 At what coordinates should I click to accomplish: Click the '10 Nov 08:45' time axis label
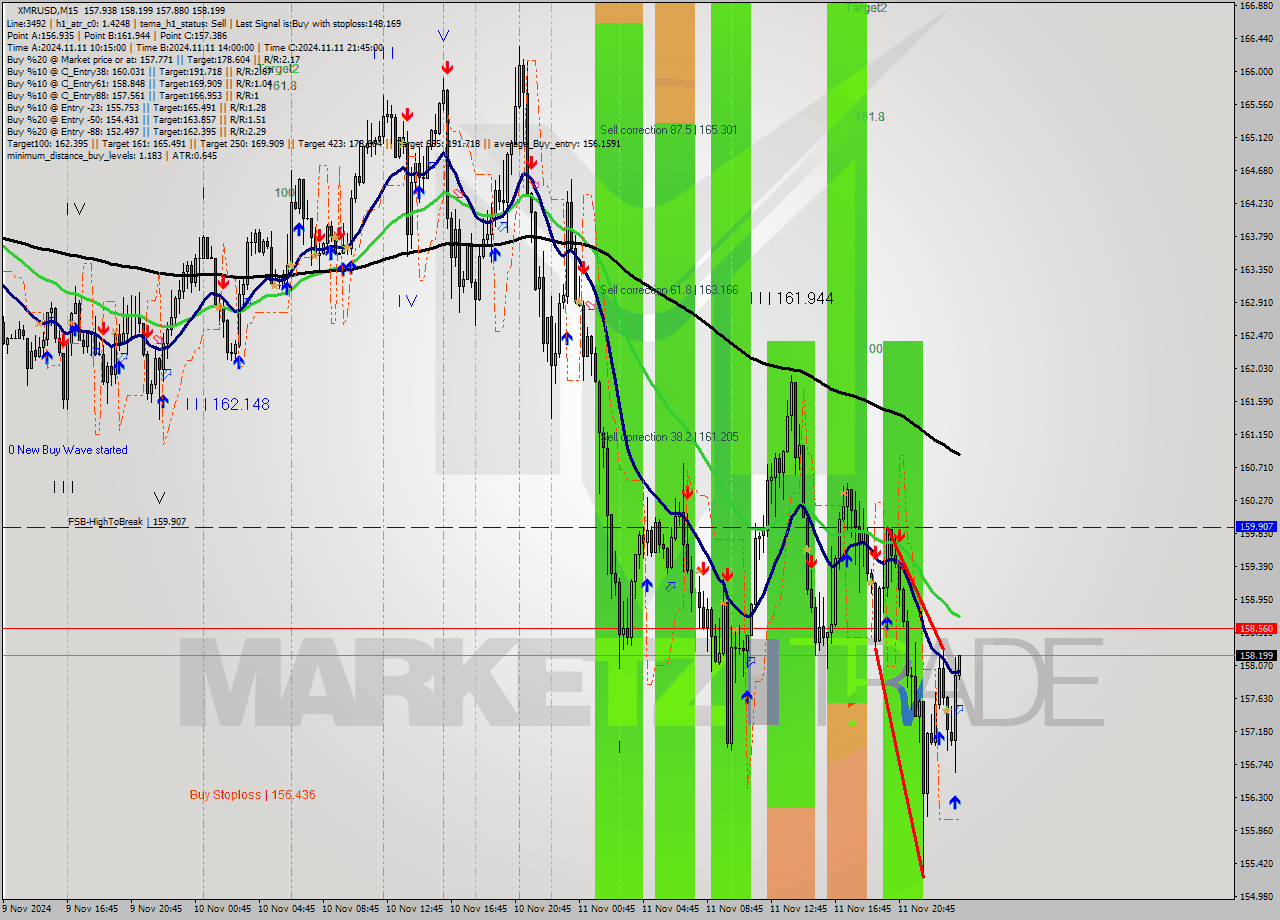click(351, 909)
